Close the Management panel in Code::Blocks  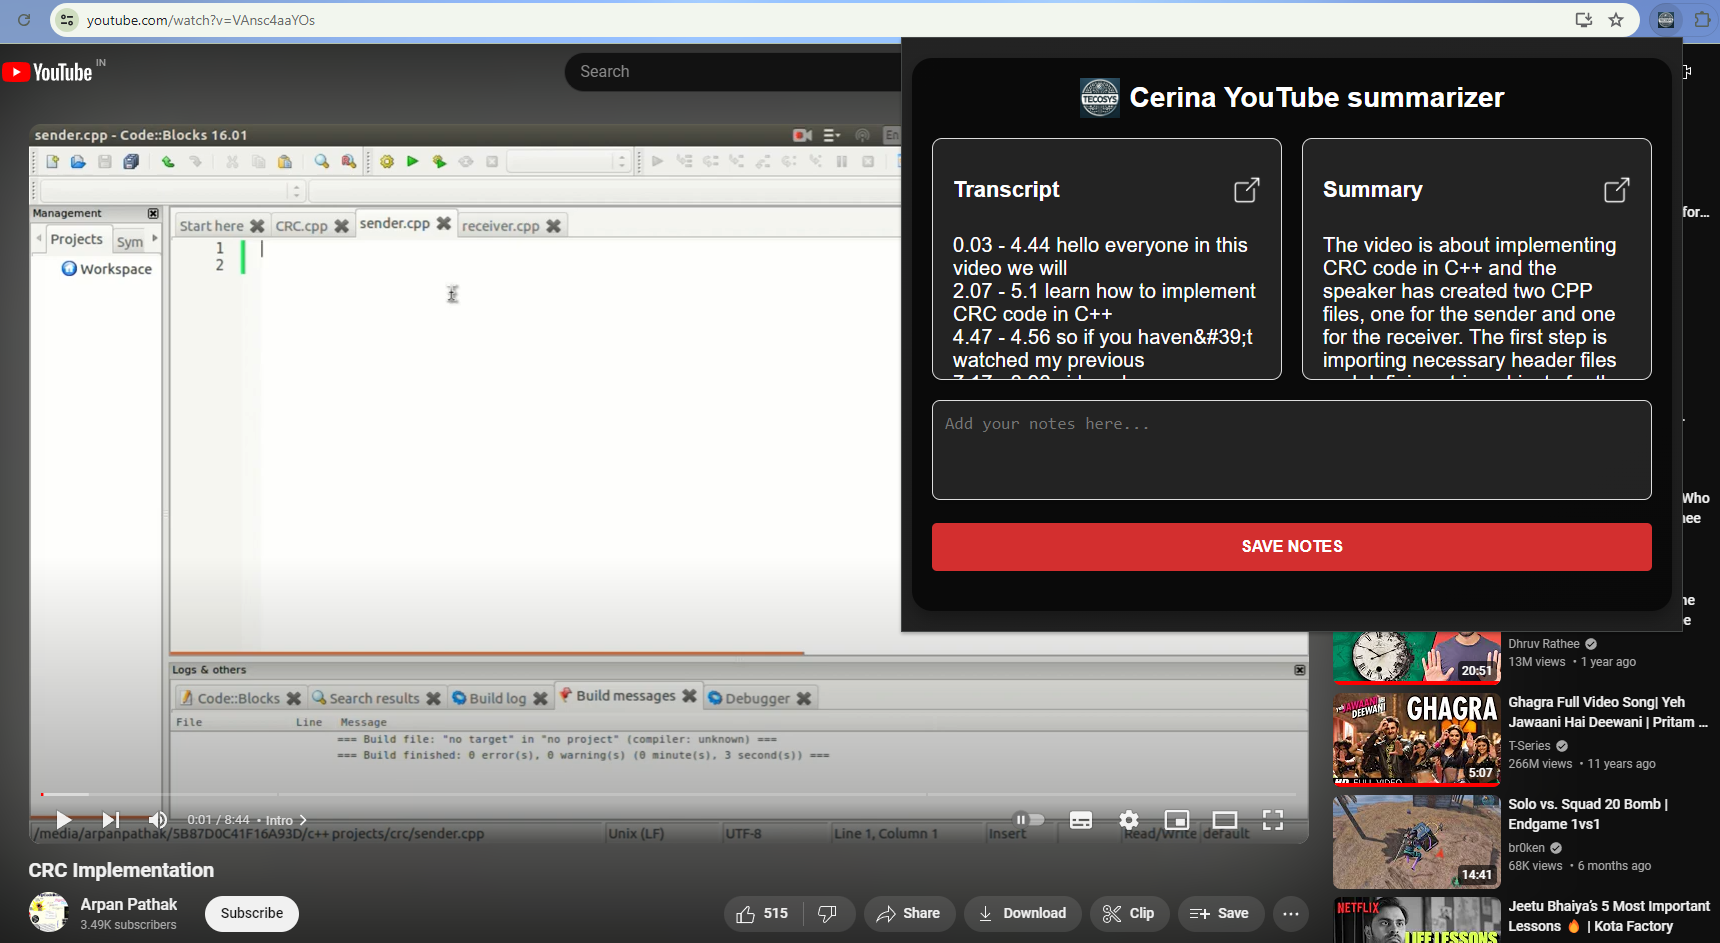(153, 213)
